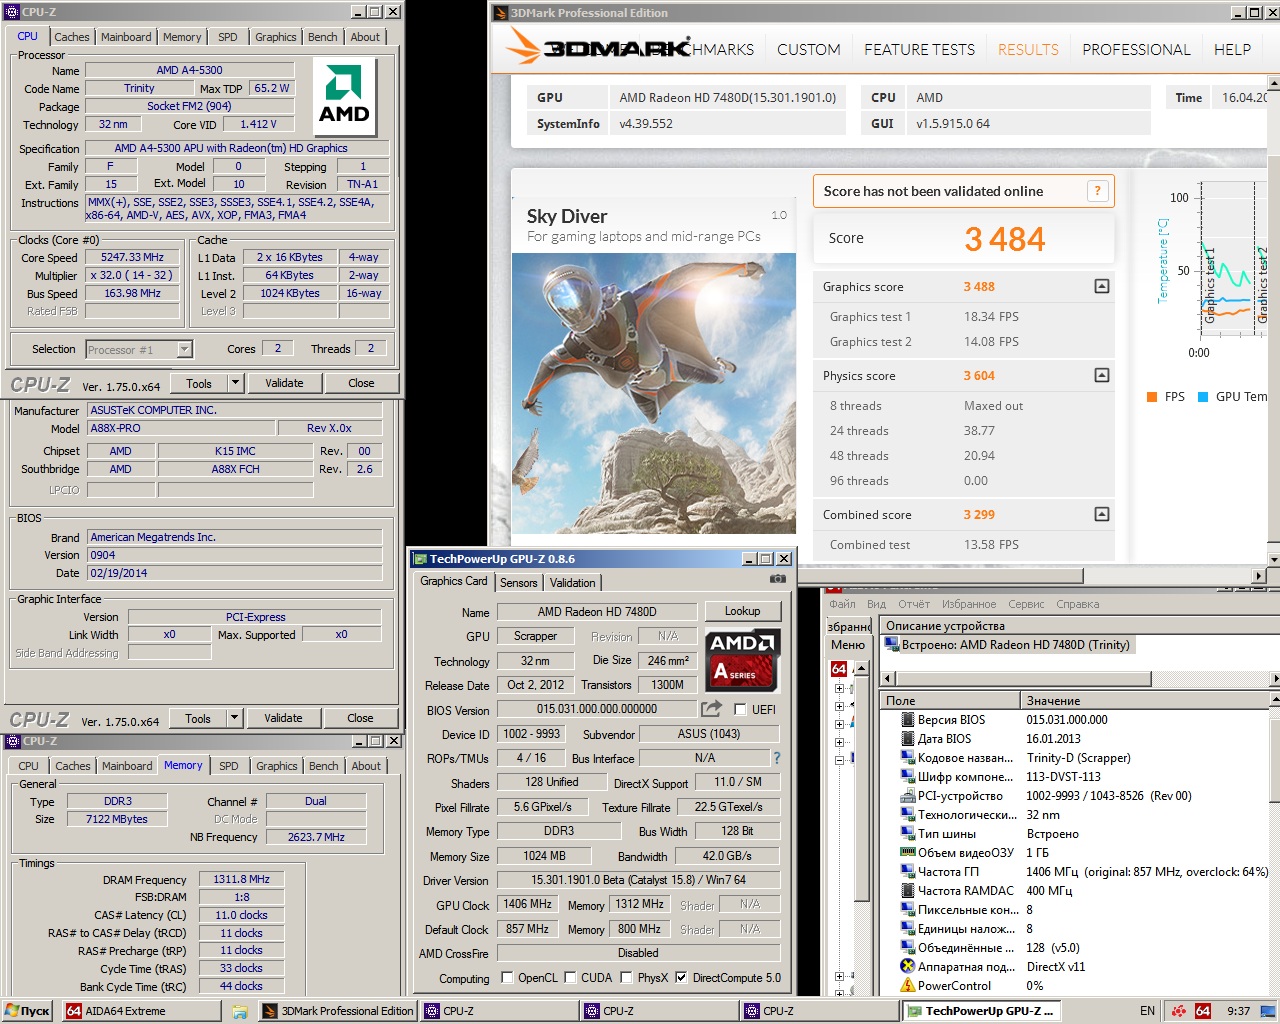Collapse the expanded minus node in AIDA64 tree
This screenshot has width=1280, height=1024.
pos(839,760)
